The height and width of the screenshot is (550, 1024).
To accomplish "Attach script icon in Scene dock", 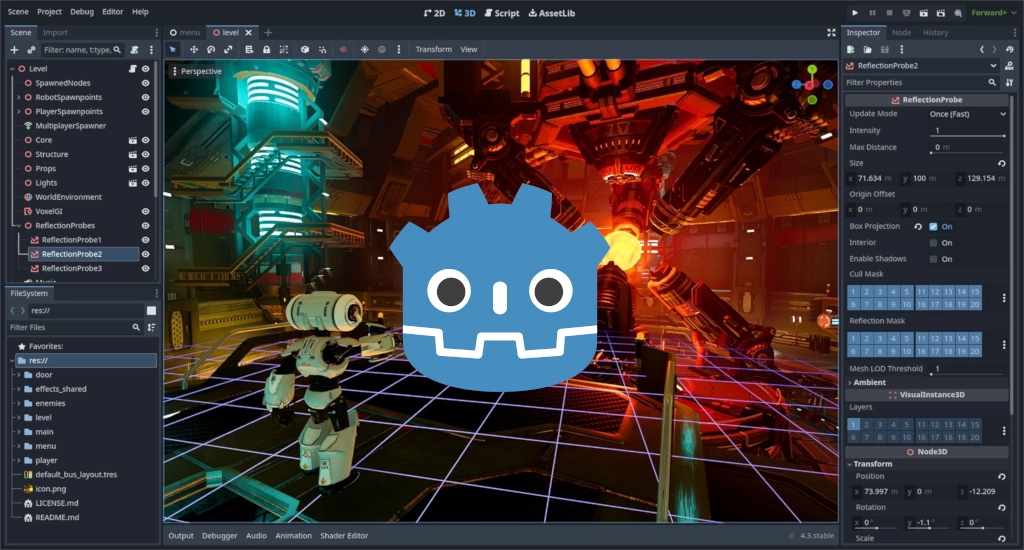I will [x=135, y=50].
